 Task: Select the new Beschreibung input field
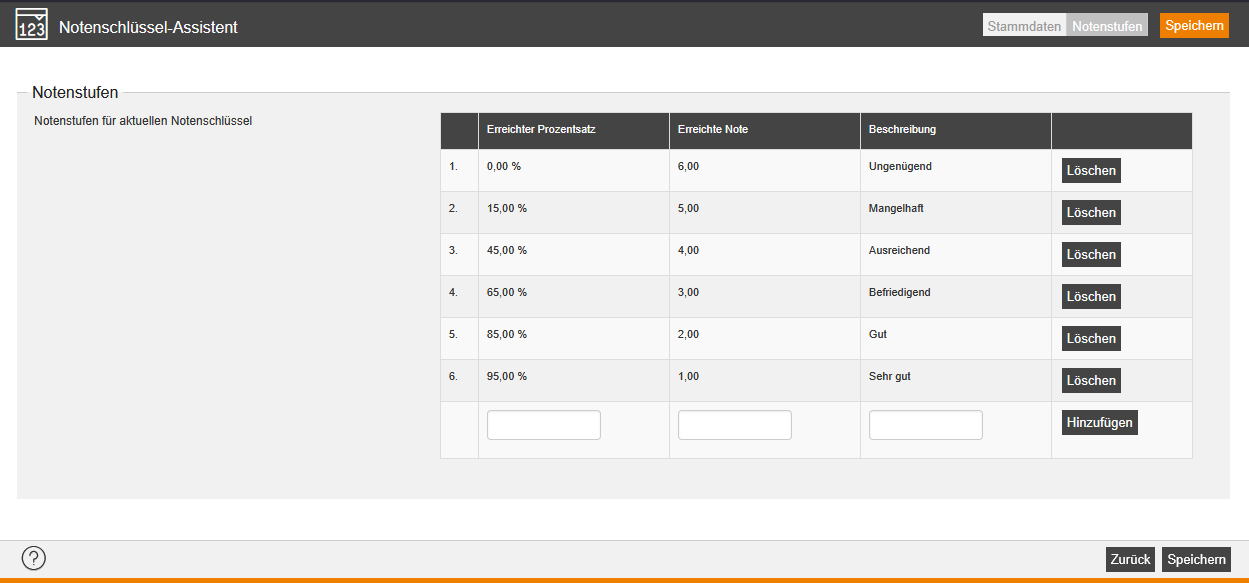point(925,425)
